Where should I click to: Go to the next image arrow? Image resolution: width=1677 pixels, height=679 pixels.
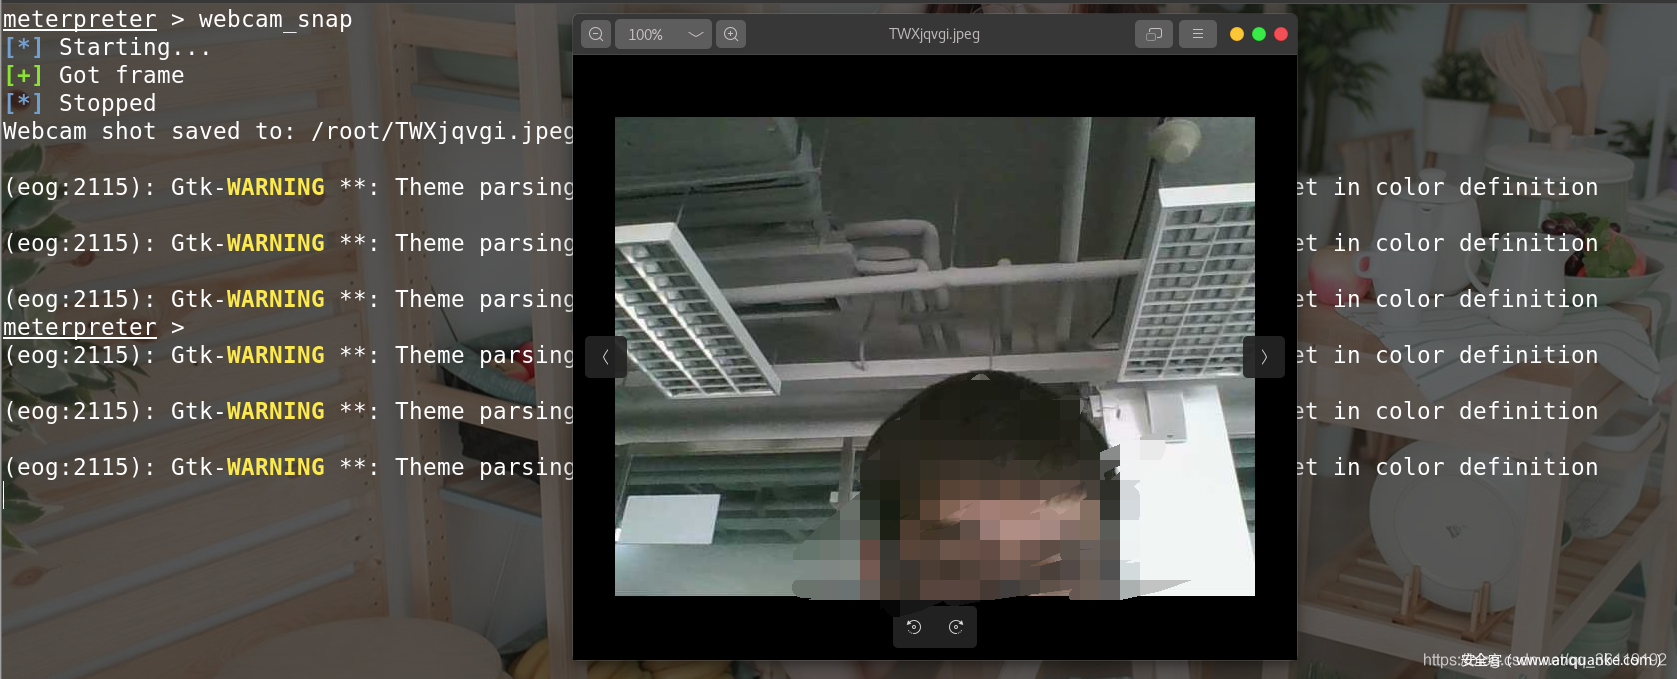point(1264,357)
